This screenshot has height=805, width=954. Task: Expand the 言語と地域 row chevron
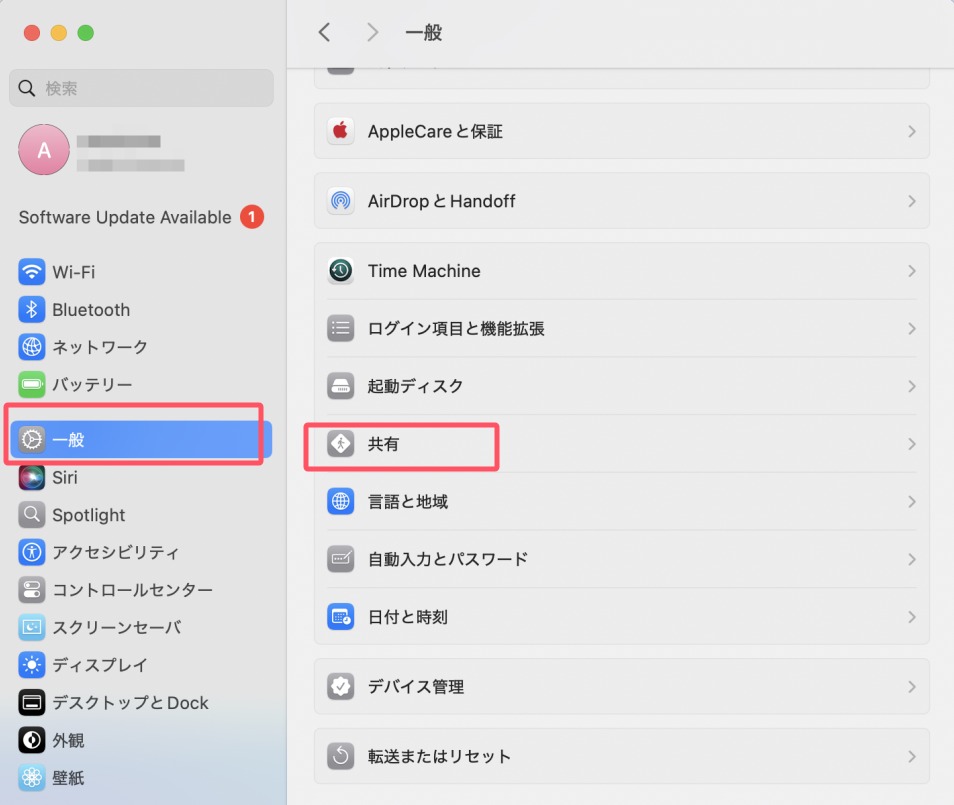[911, 501]
